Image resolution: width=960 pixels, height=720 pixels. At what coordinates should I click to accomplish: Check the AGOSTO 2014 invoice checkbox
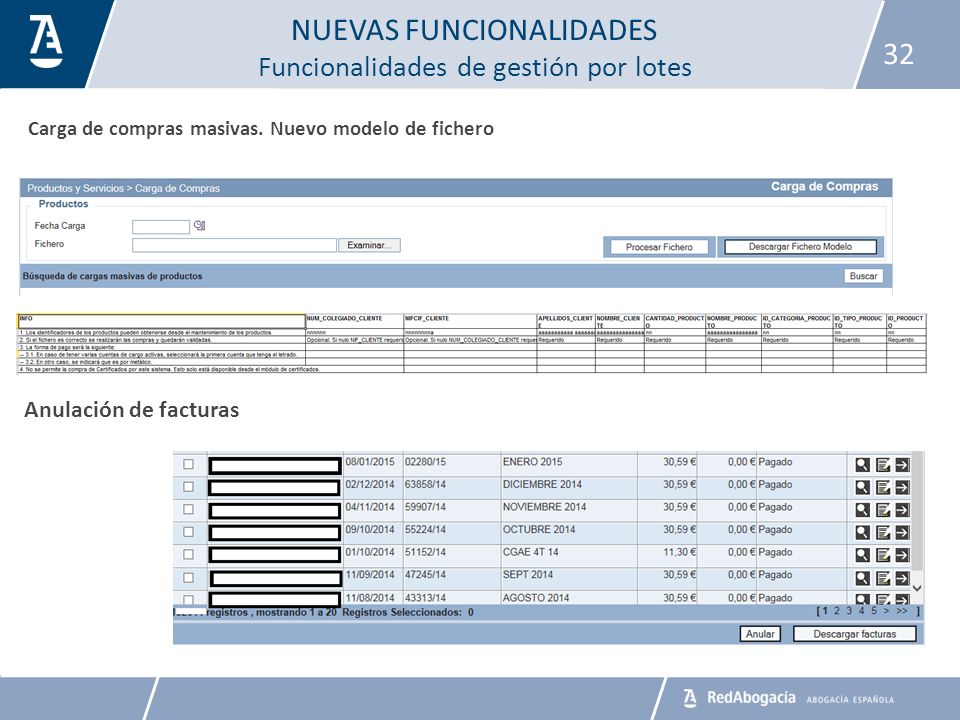point(189,599)
